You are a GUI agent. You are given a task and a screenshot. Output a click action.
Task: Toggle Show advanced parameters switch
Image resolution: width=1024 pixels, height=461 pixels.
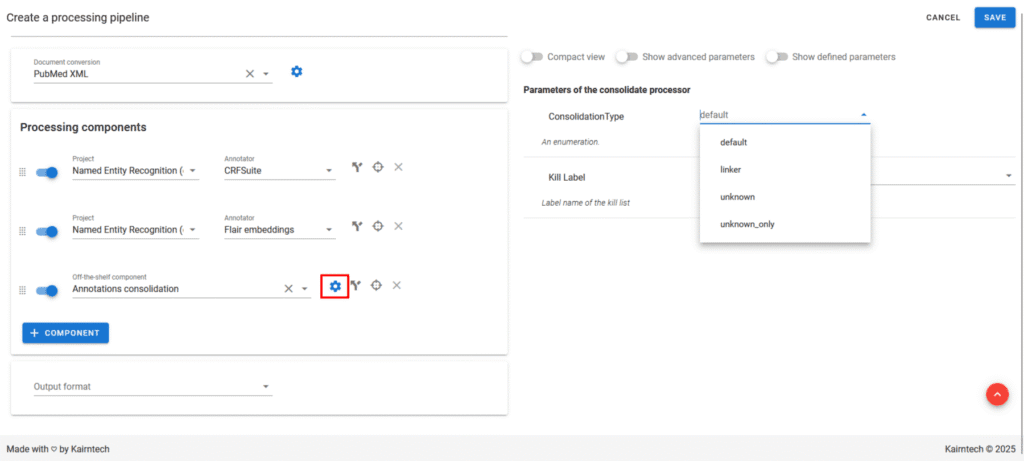point(627,57)
